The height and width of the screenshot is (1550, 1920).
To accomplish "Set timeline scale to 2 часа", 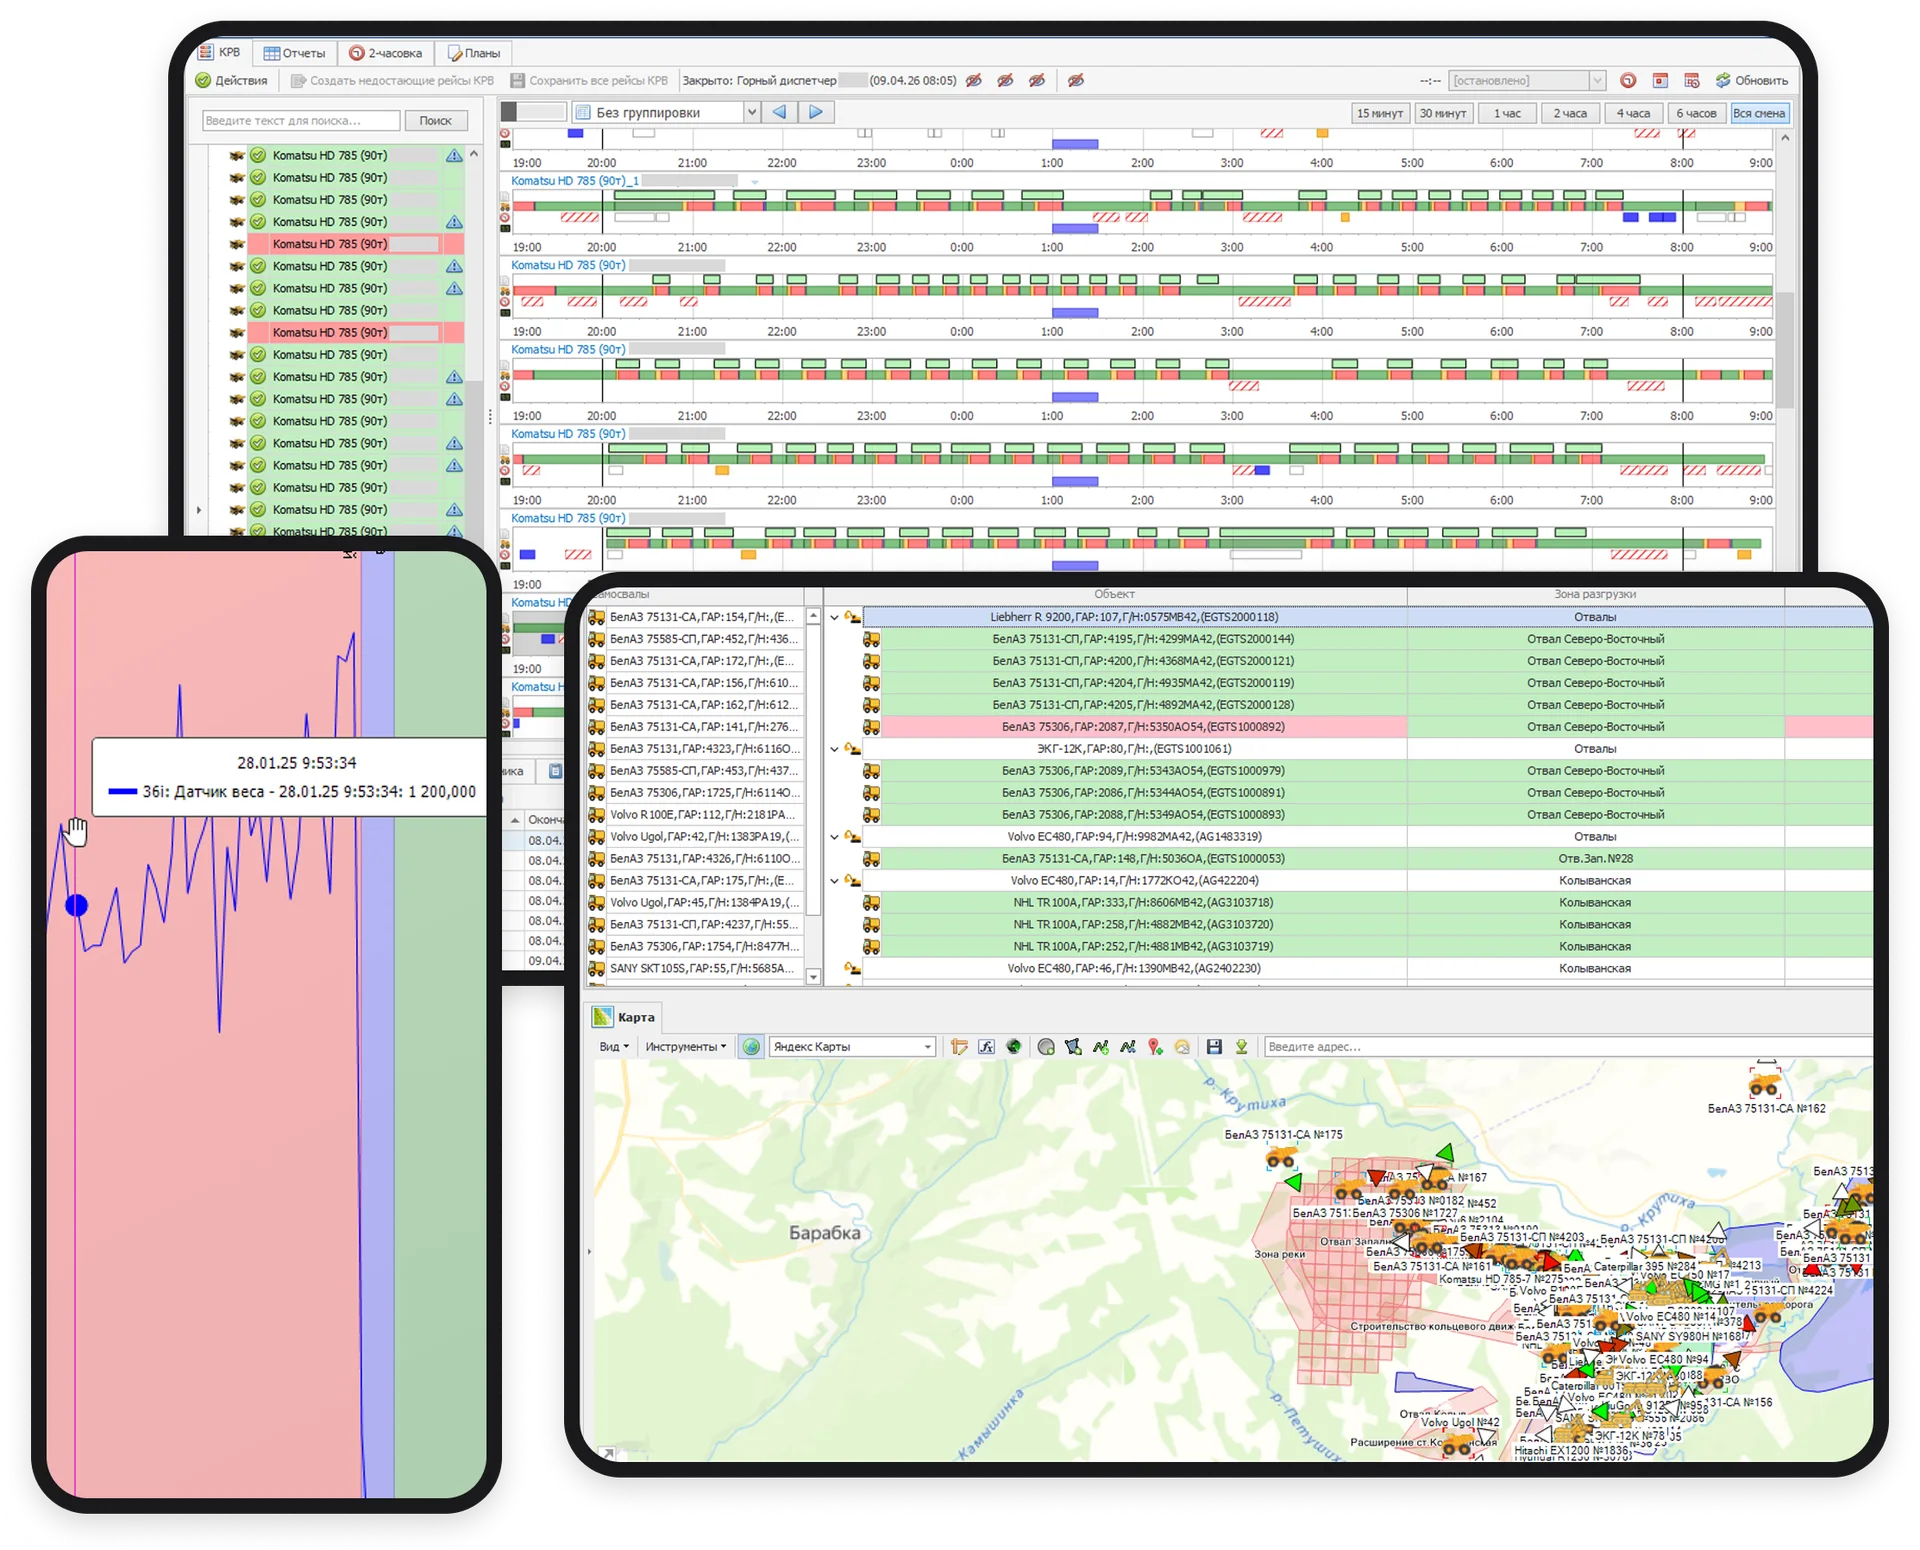I will pos(1570,114).
